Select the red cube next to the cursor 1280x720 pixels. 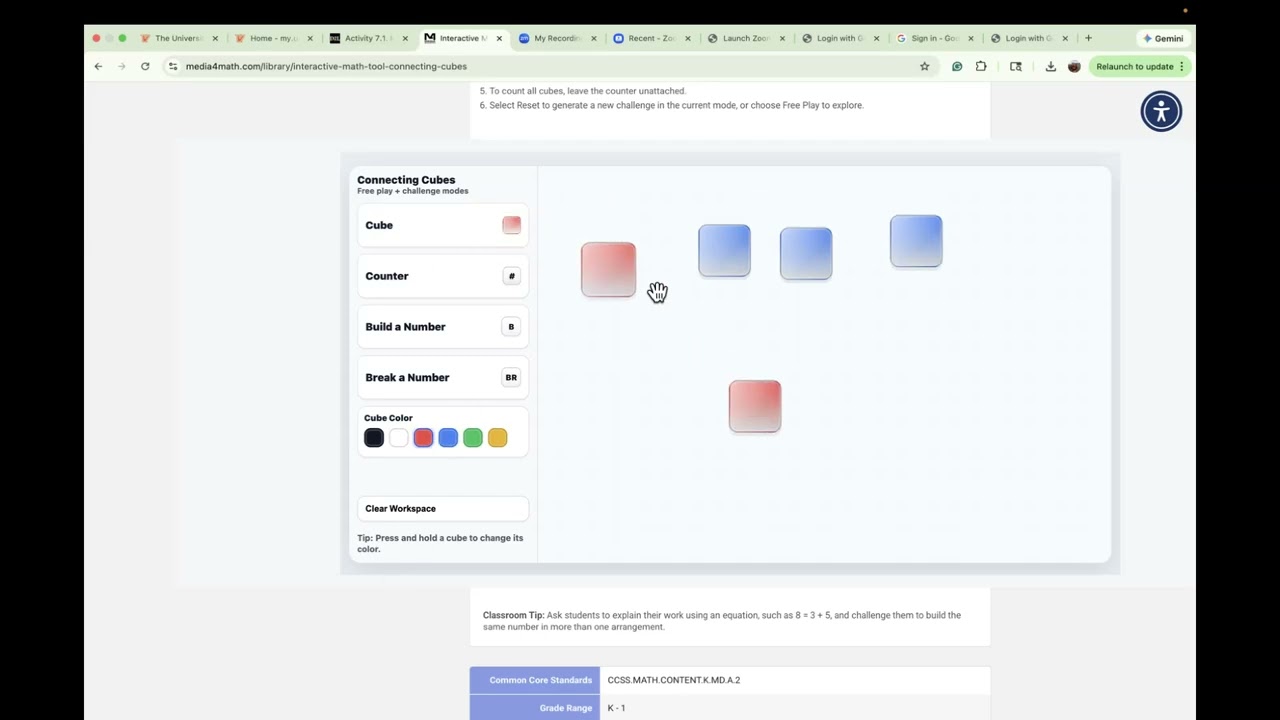[x=608, y=269]
